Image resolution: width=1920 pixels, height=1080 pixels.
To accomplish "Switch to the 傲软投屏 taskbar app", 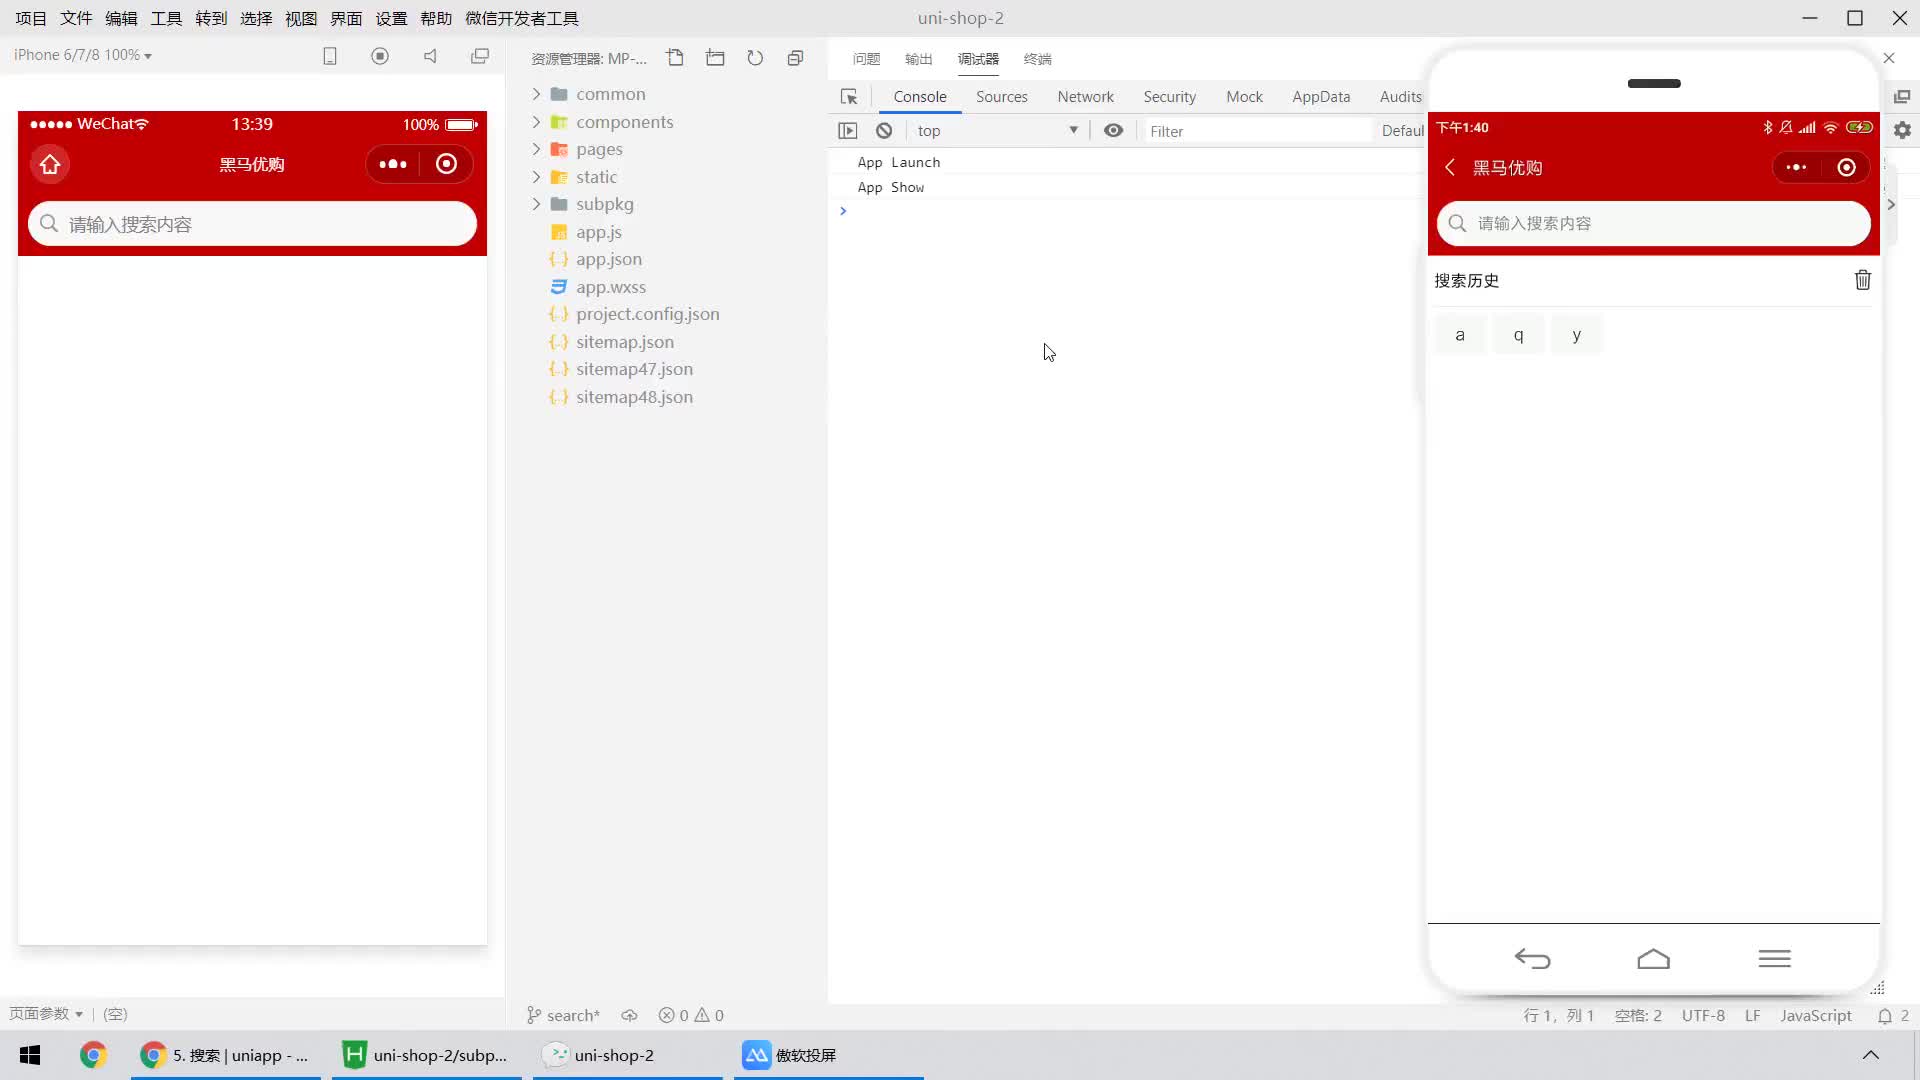I will click(829, 1055).
